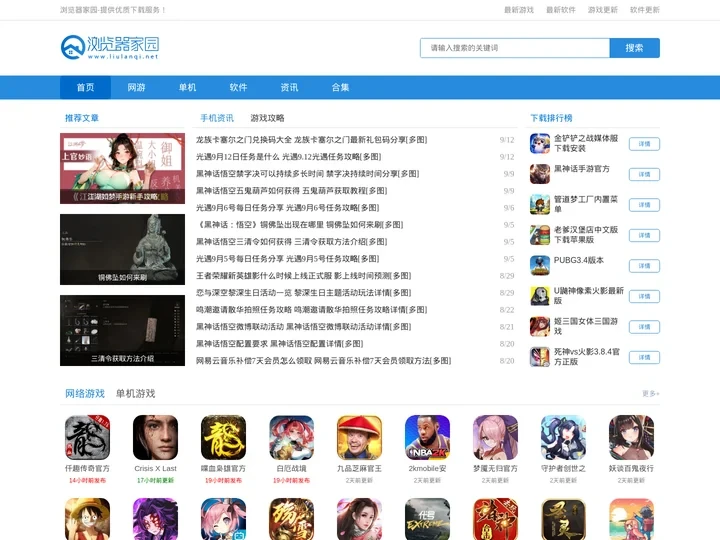Switch to 网络游戏 tab
The height and width of the screenshot is (540, 720).
click(x=85, y=394)
